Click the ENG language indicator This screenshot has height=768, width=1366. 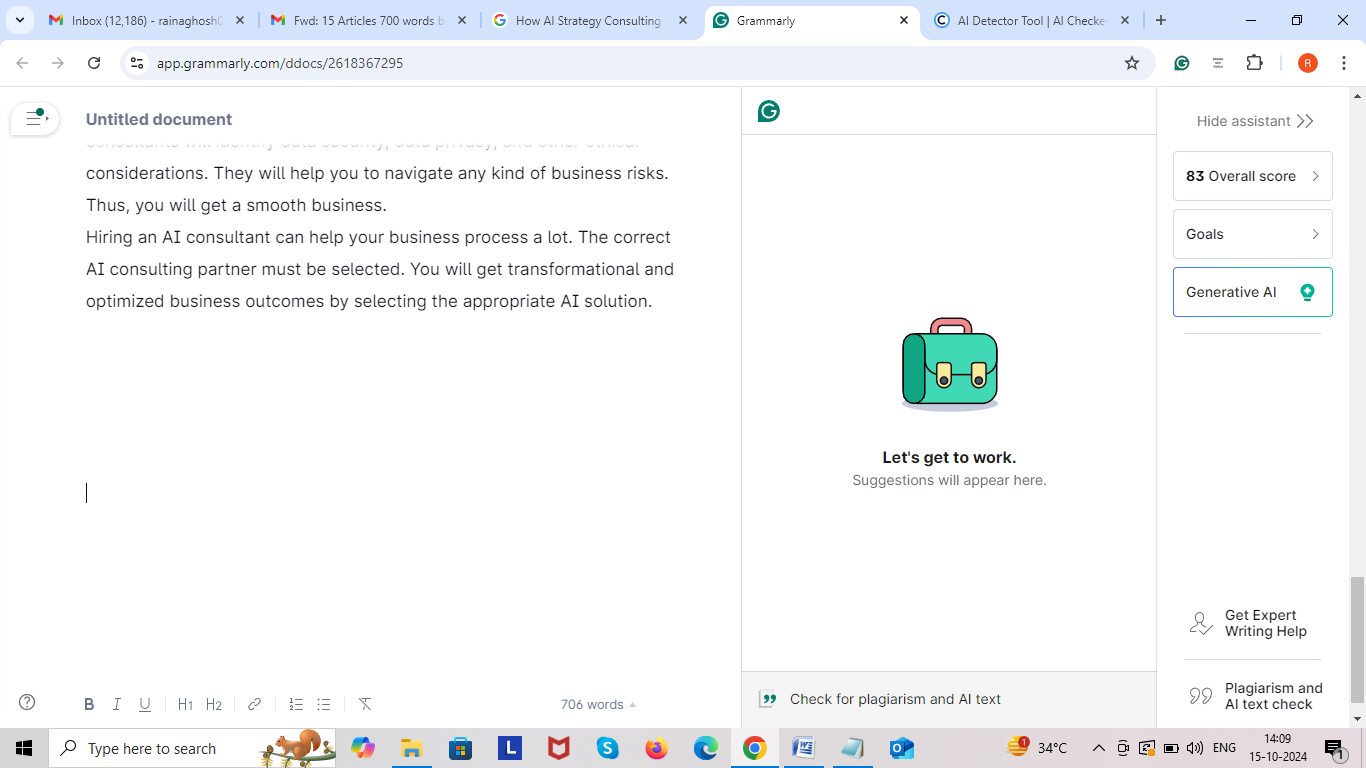1224,748
